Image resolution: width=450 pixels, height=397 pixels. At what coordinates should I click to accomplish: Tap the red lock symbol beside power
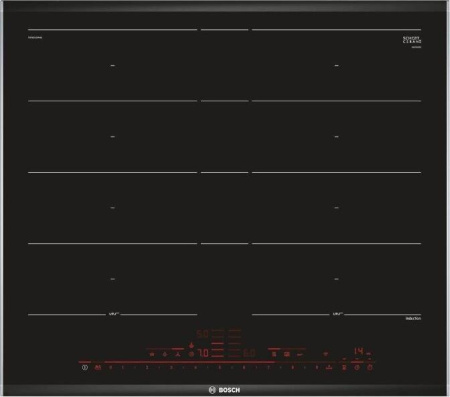tap(97, 368)
